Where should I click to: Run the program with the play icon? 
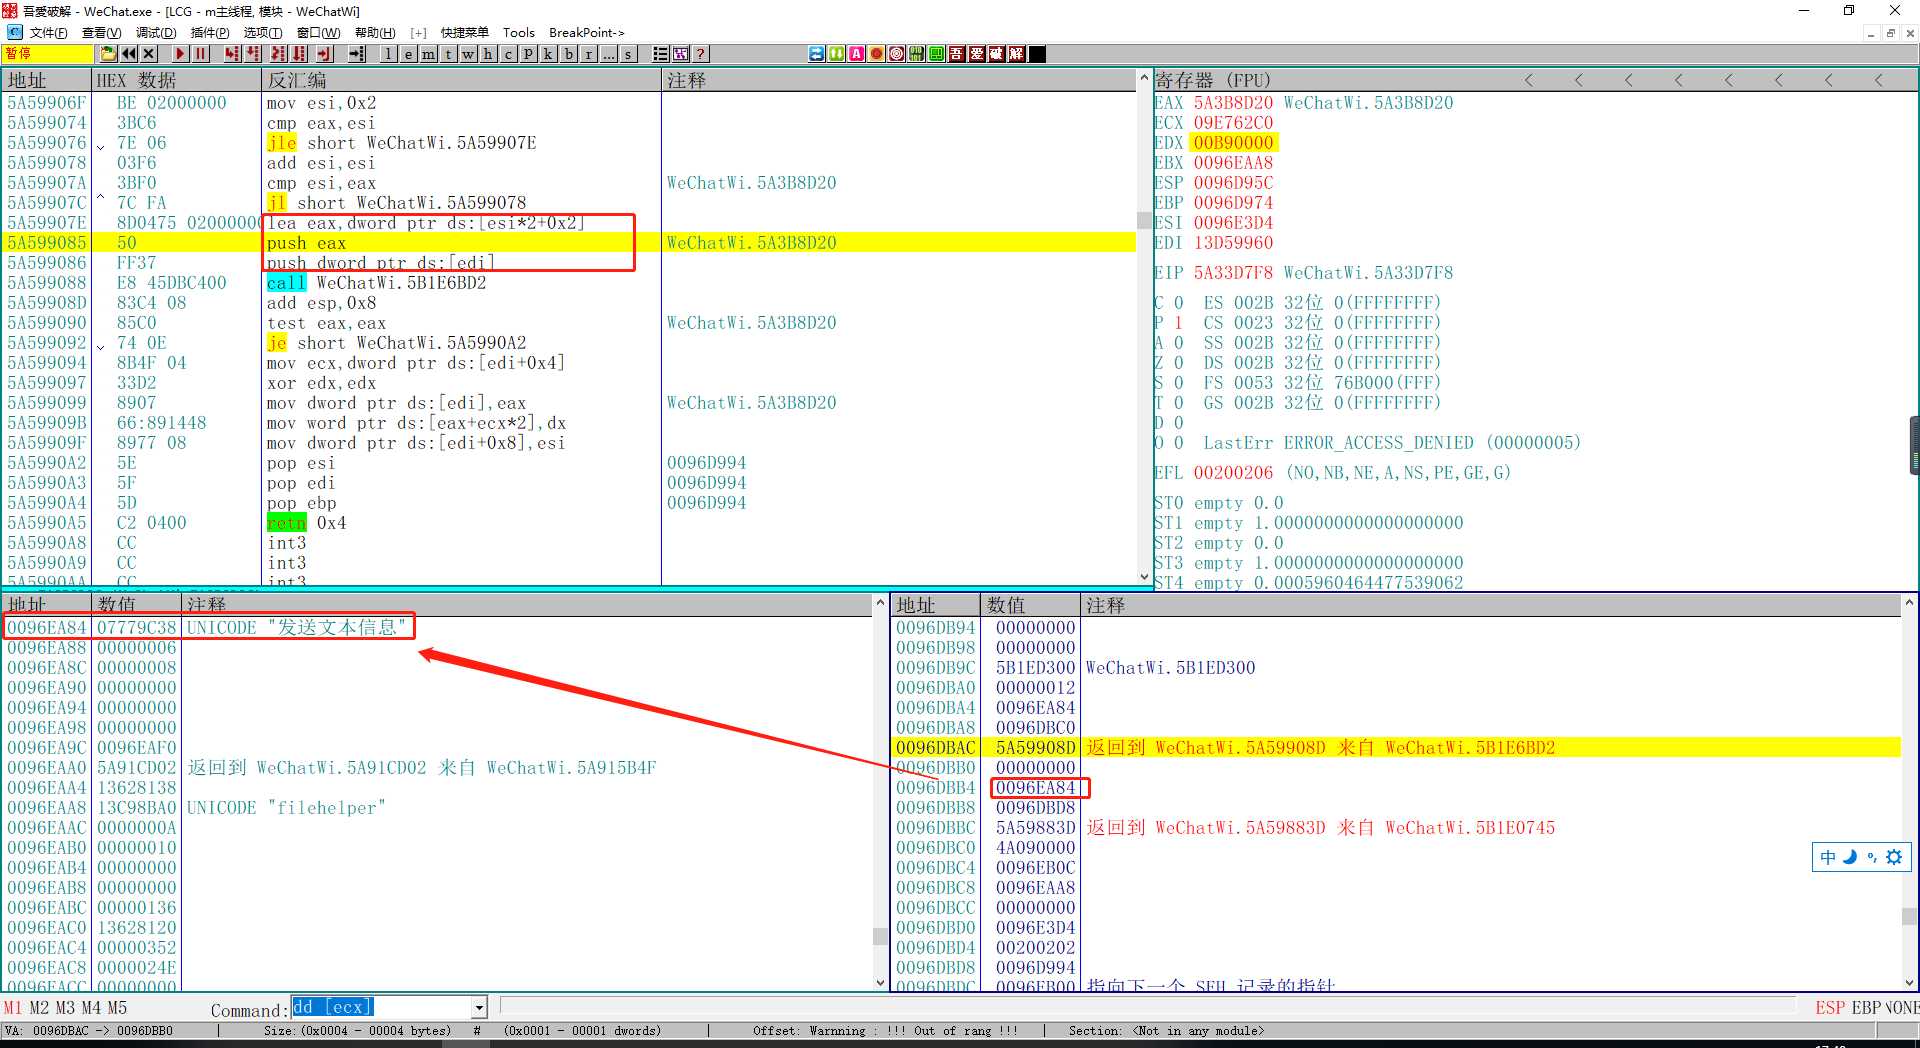(180, 54)
